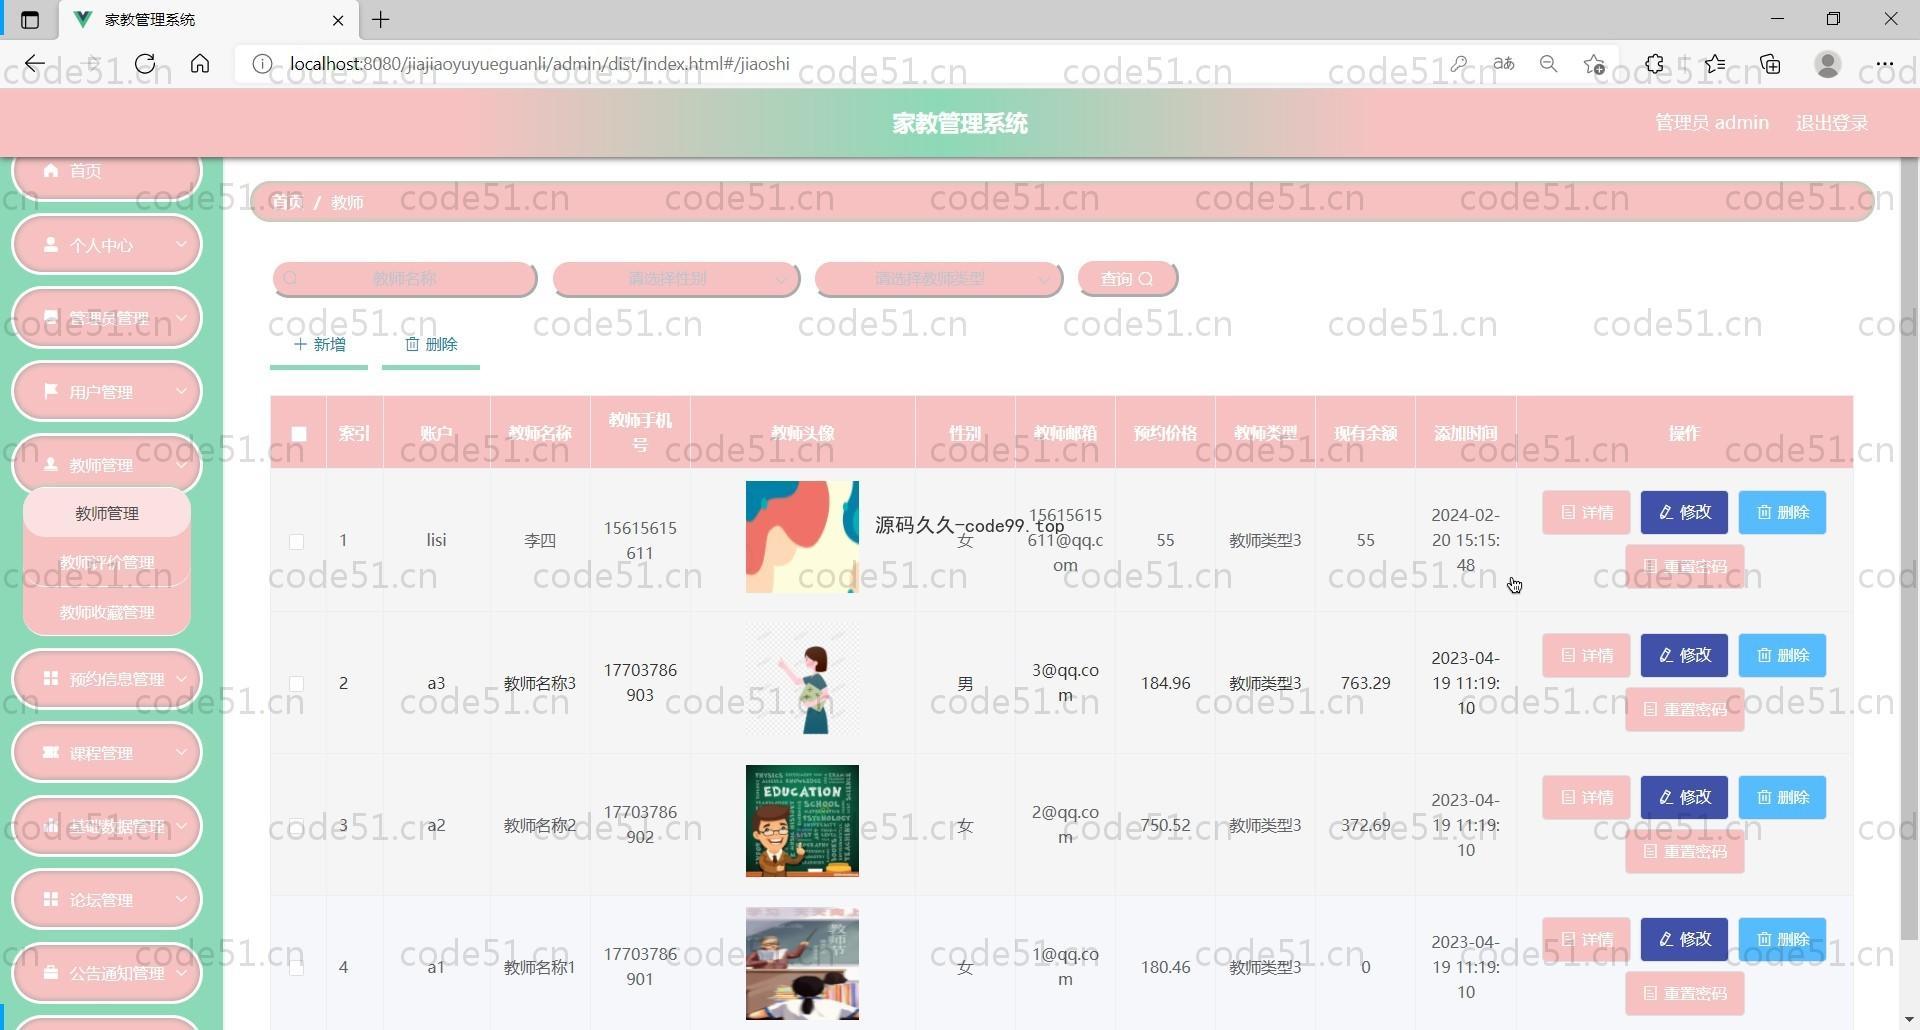Open browser settings three-dot menu
The height and width of the screenshot is (1030, 1920).
[1884, 64]
